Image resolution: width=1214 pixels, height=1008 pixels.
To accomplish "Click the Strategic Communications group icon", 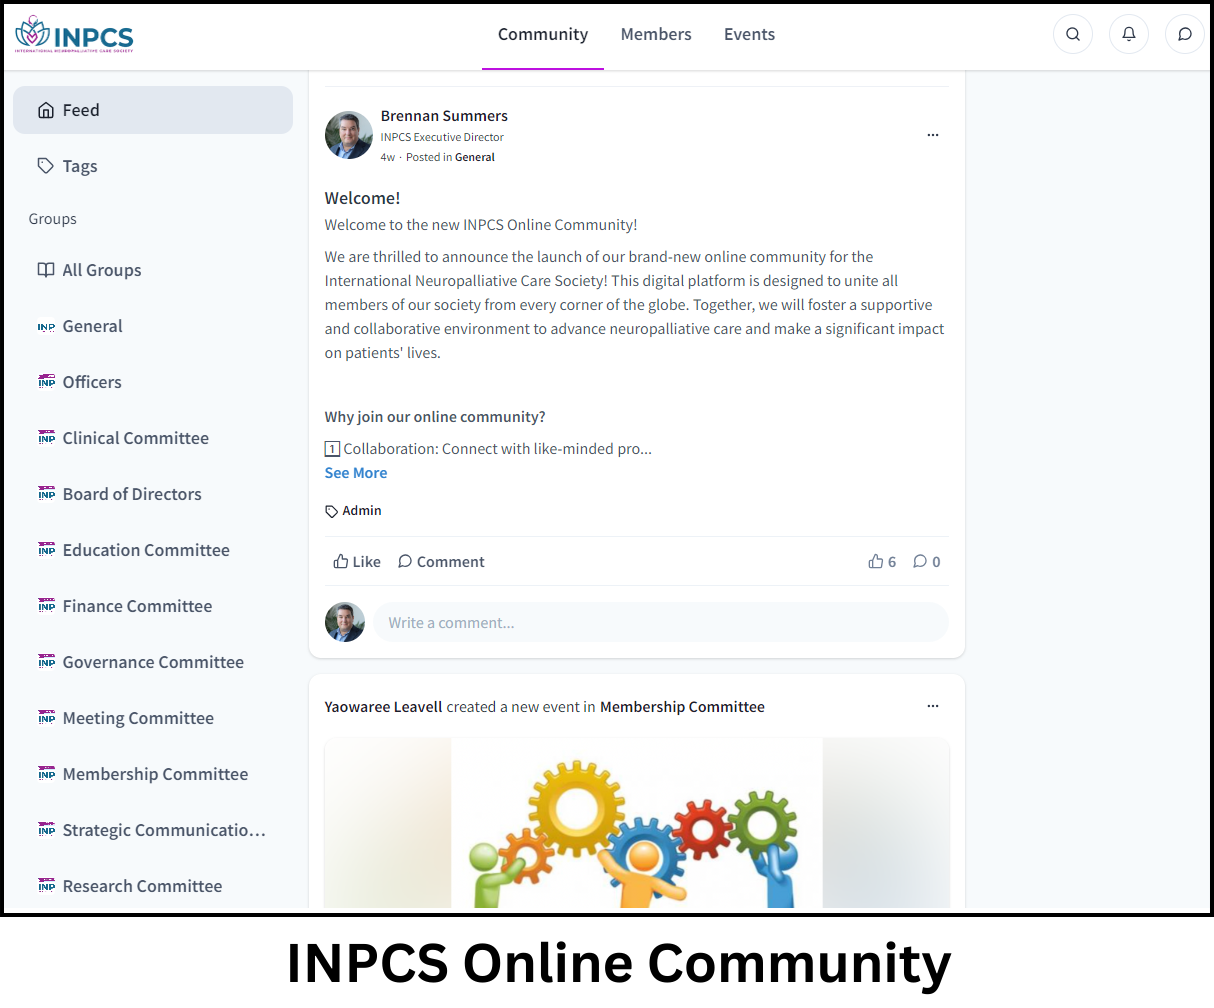I will coord(46,830).
